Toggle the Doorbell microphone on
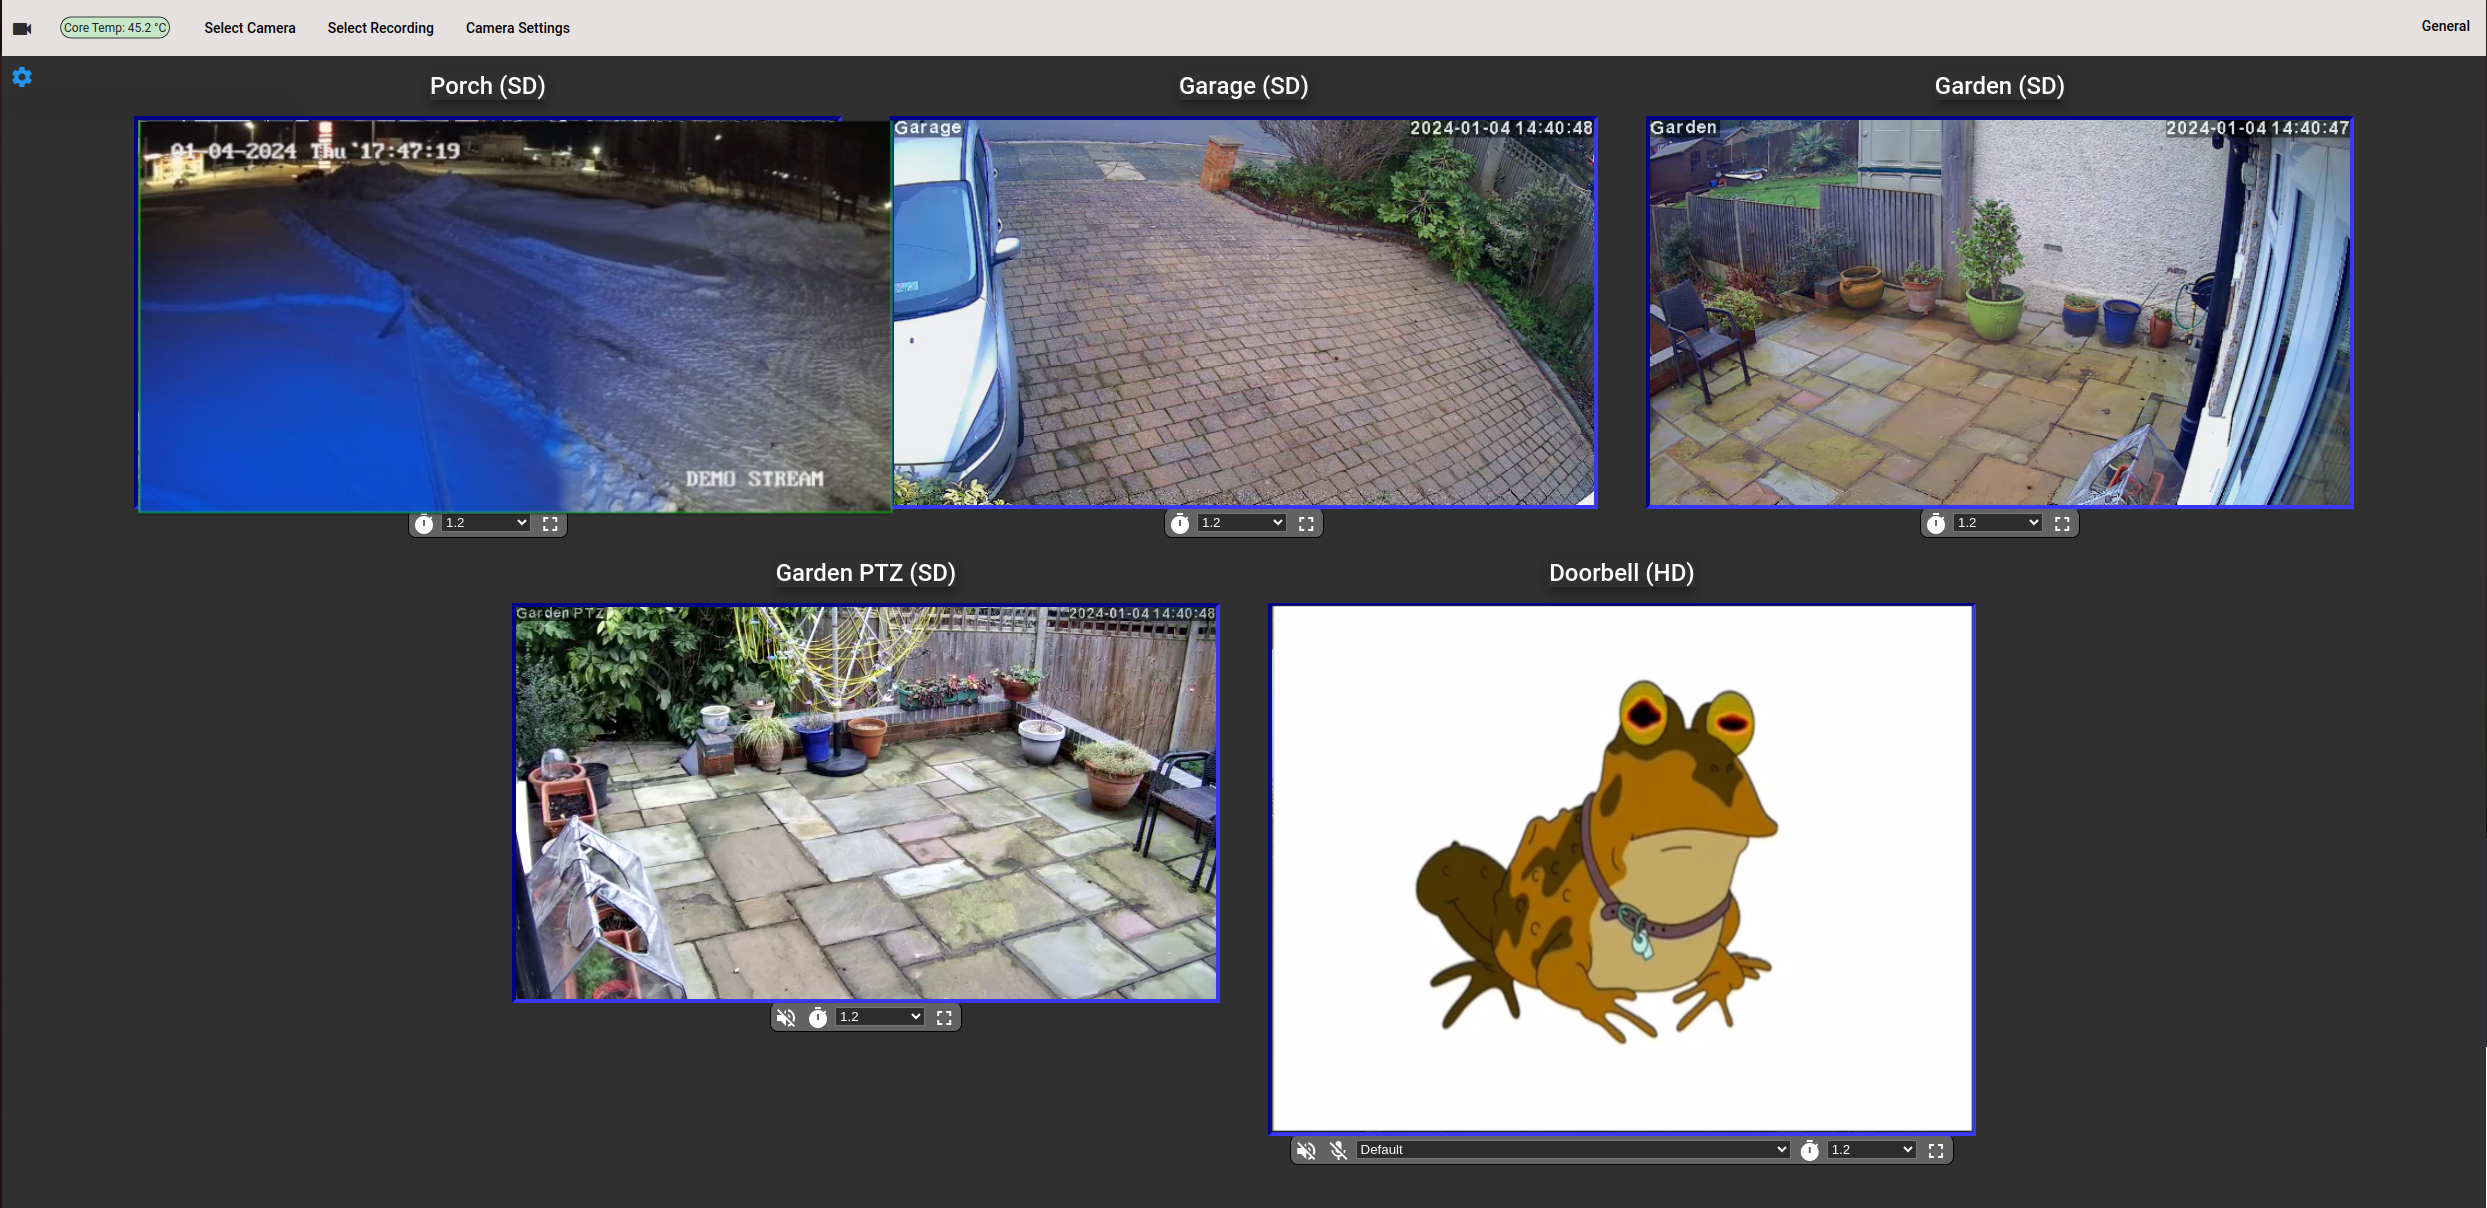 (1338, 1150)
